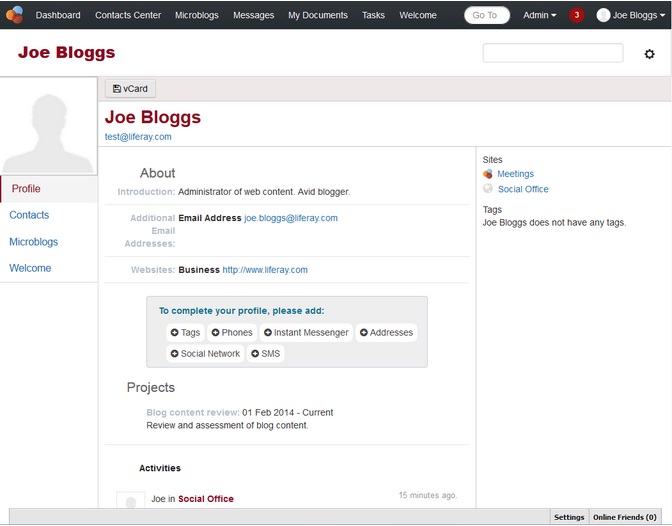Click the Liferay logo icon
Image resolution: width=672 pixels, height=526 pixels.
[x=14, y=14]
